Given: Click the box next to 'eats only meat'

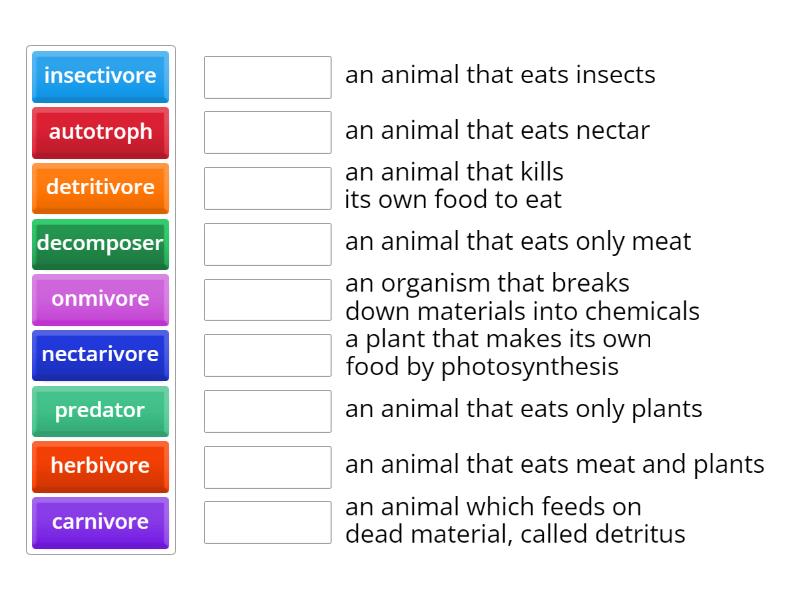Looking at the screenshot, I should click(x=267, y=244).
